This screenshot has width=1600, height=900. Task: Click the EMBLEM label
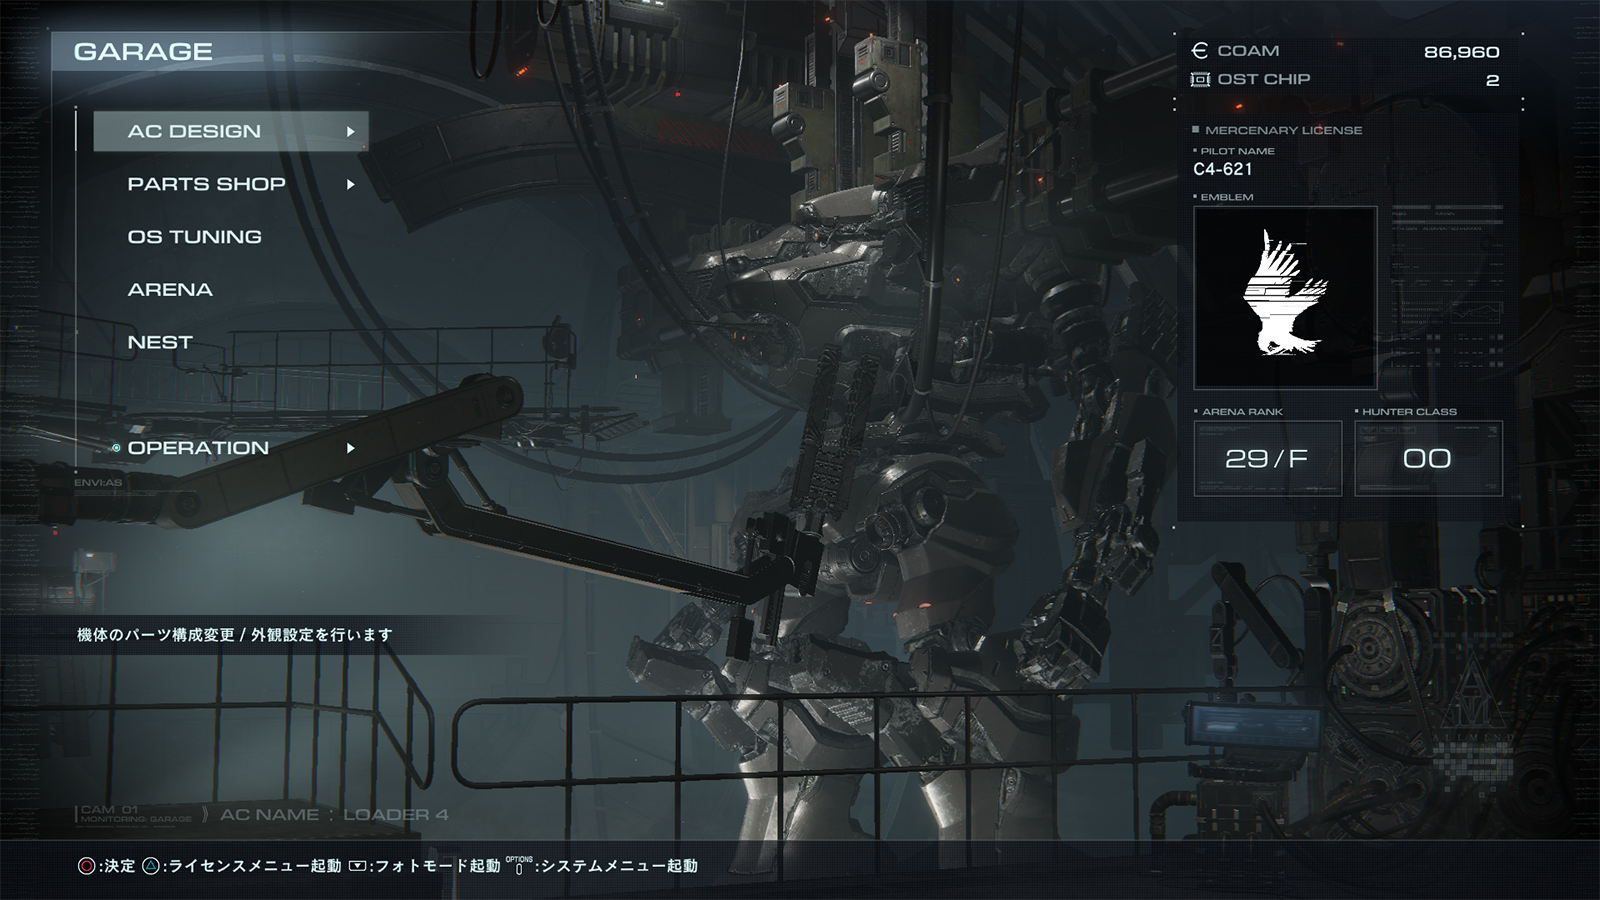1227,197
